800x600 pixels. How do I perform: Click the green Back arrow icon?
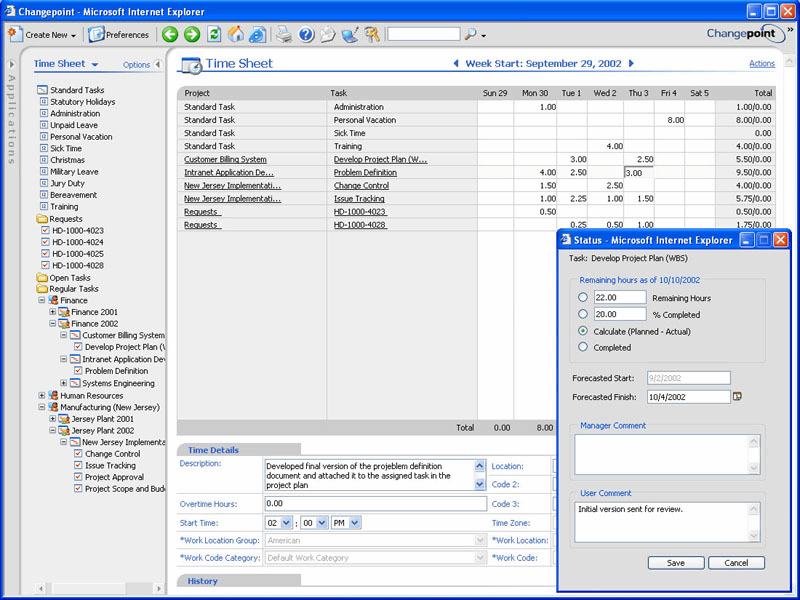click(170, 35)
